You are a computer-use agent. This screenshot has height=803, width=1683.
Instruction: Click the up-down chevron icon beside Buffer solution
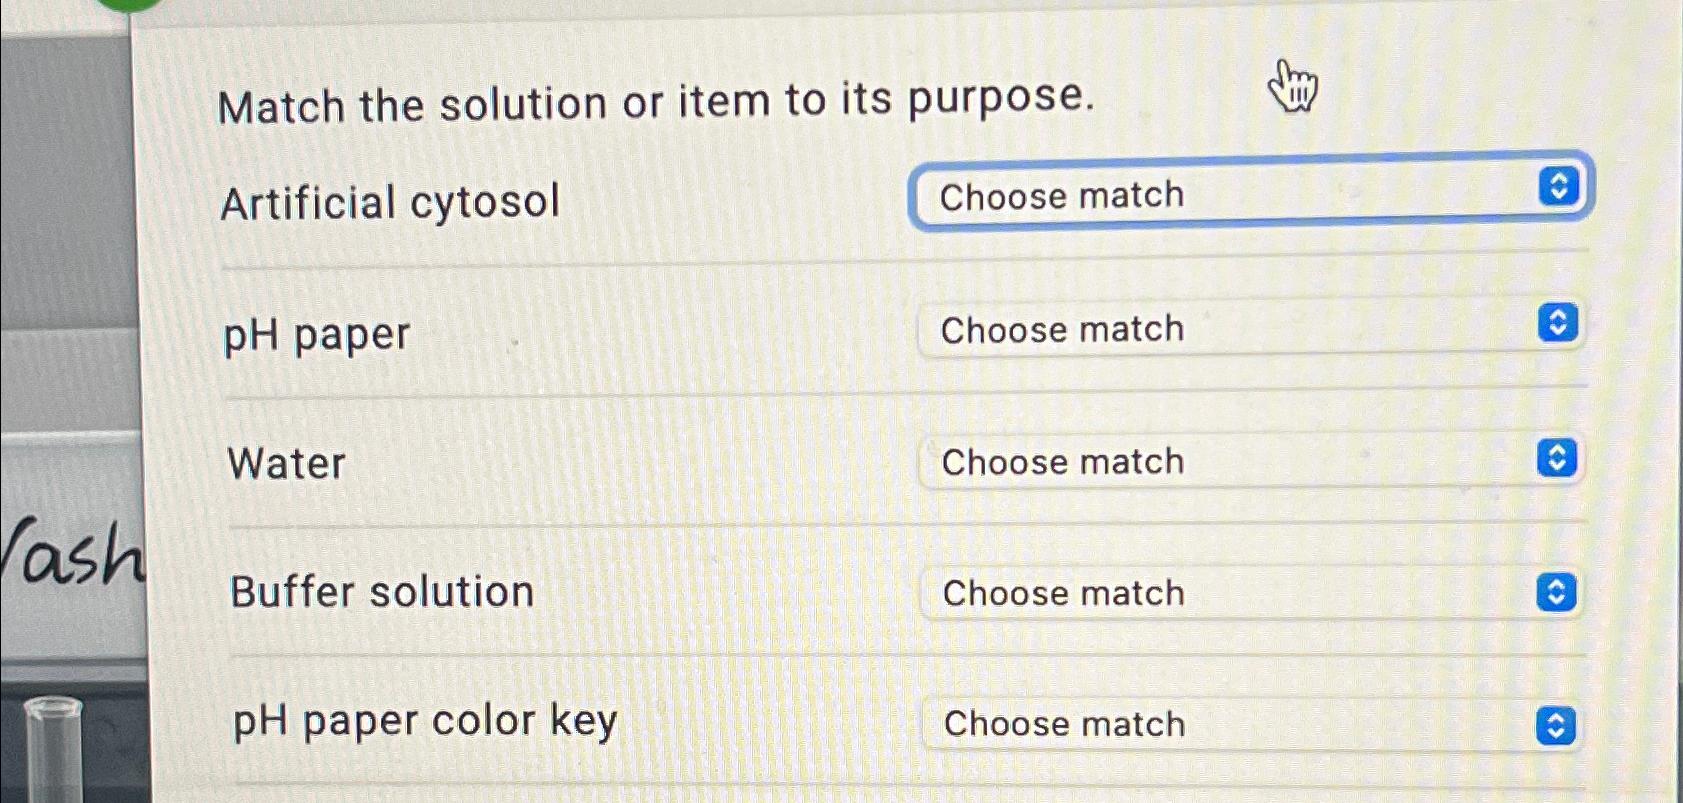point(1557,589)
